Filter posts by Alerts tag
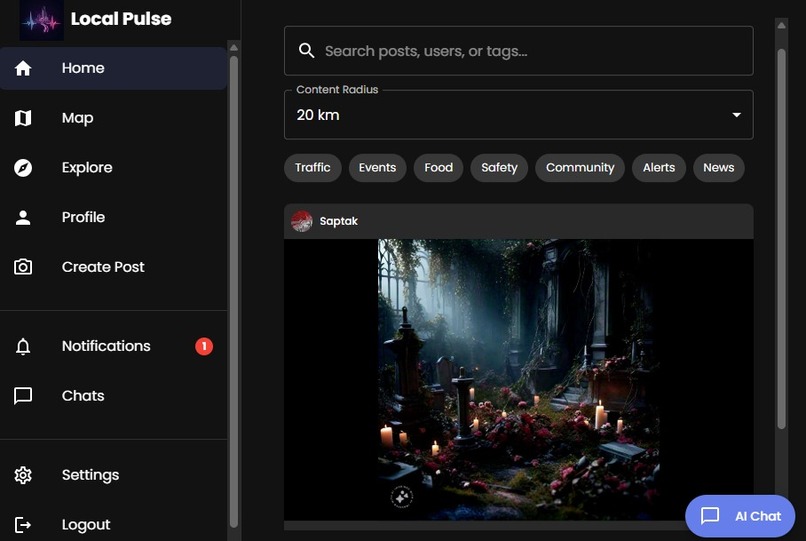The width and height of the screenshot is (806, 541). point(659,168)
